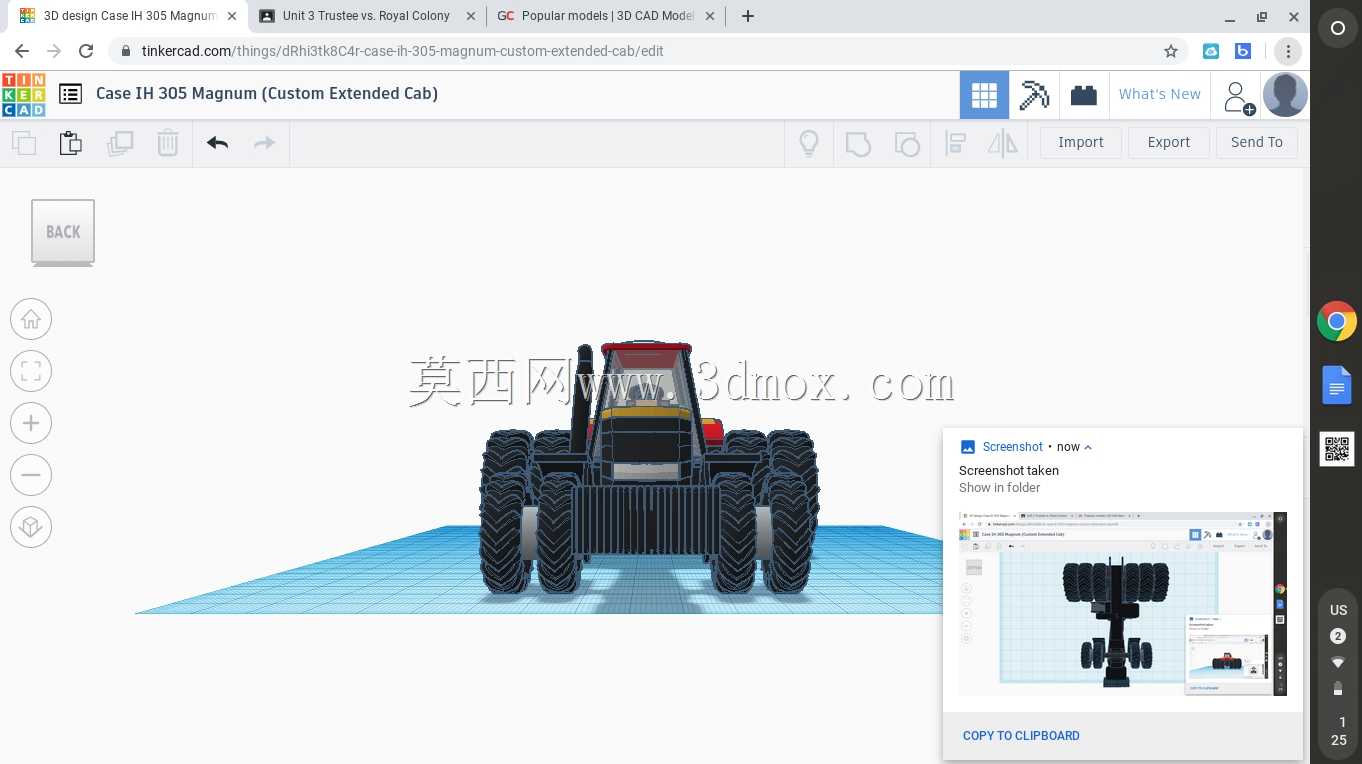The image size is (1362, 764).
Task: Click the cloud extension icon
Action: coord(1211,51)
